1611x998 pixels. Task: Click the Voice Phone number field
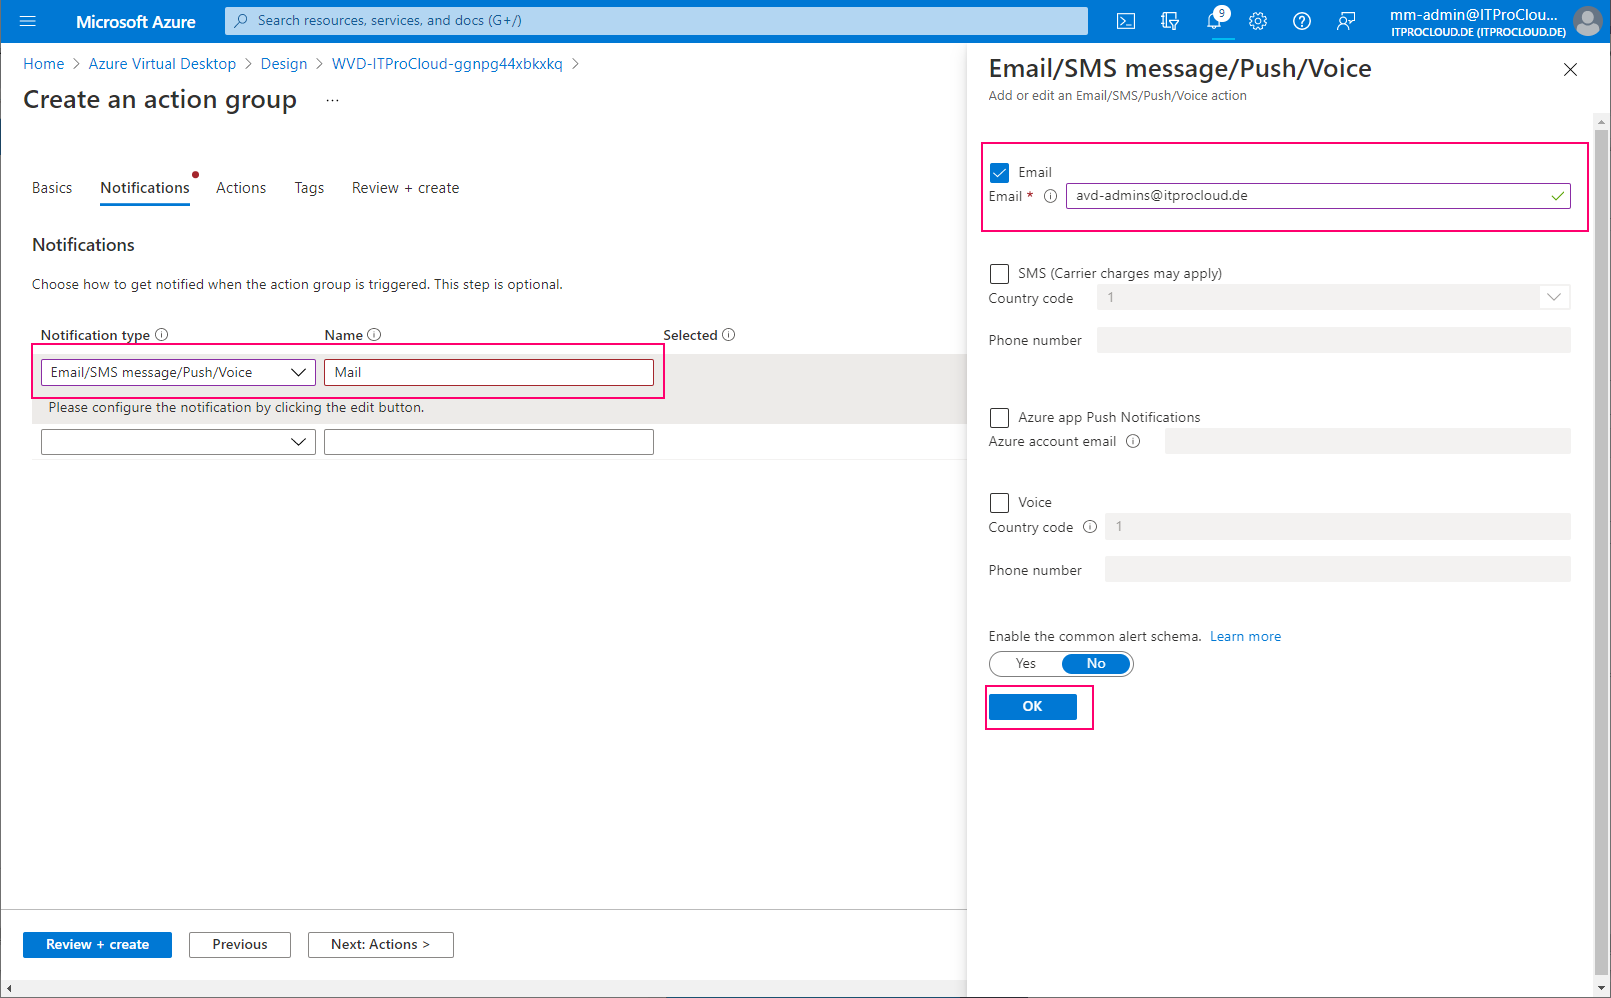pos(1337,569)
